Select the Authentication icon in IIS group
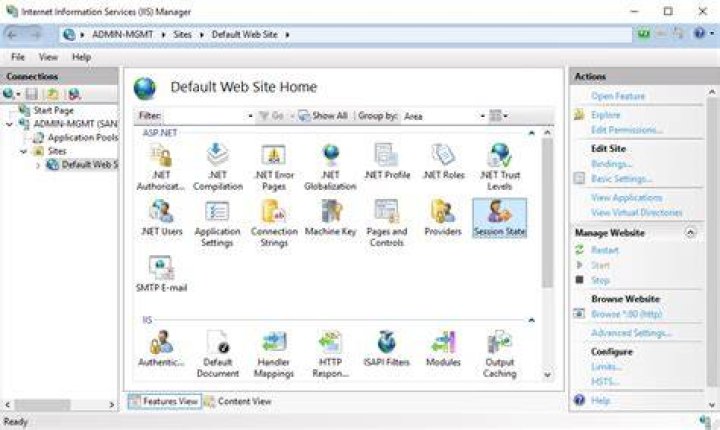Screen dimensions: 720x430 pyautogui.click(x=161, y=349)
